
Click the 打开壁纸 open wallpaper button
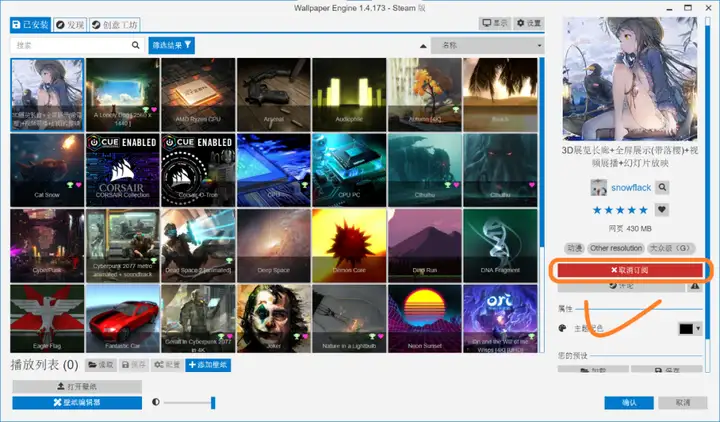click(x=77, y=386)
